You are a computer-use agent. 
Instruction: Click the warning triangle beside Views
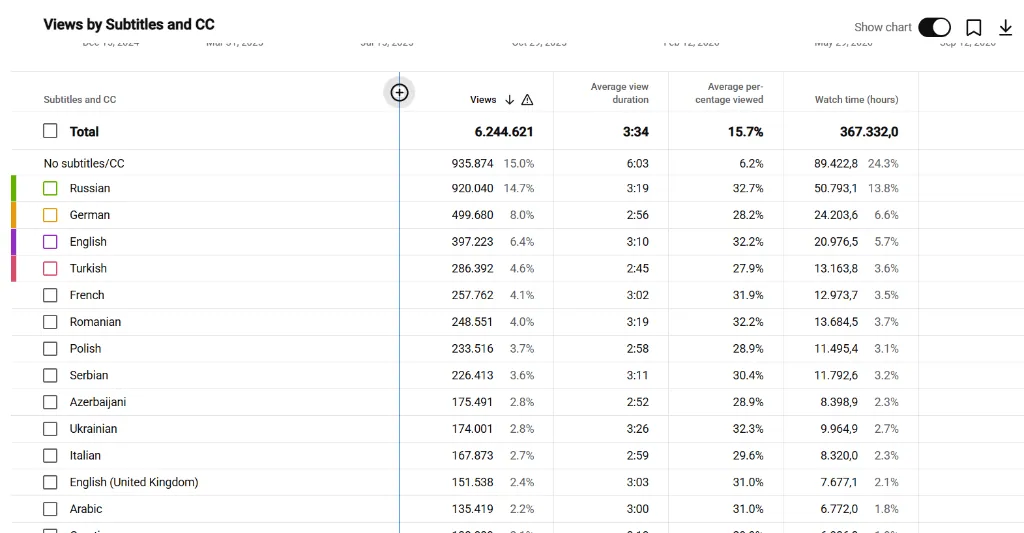coord(527,100)
